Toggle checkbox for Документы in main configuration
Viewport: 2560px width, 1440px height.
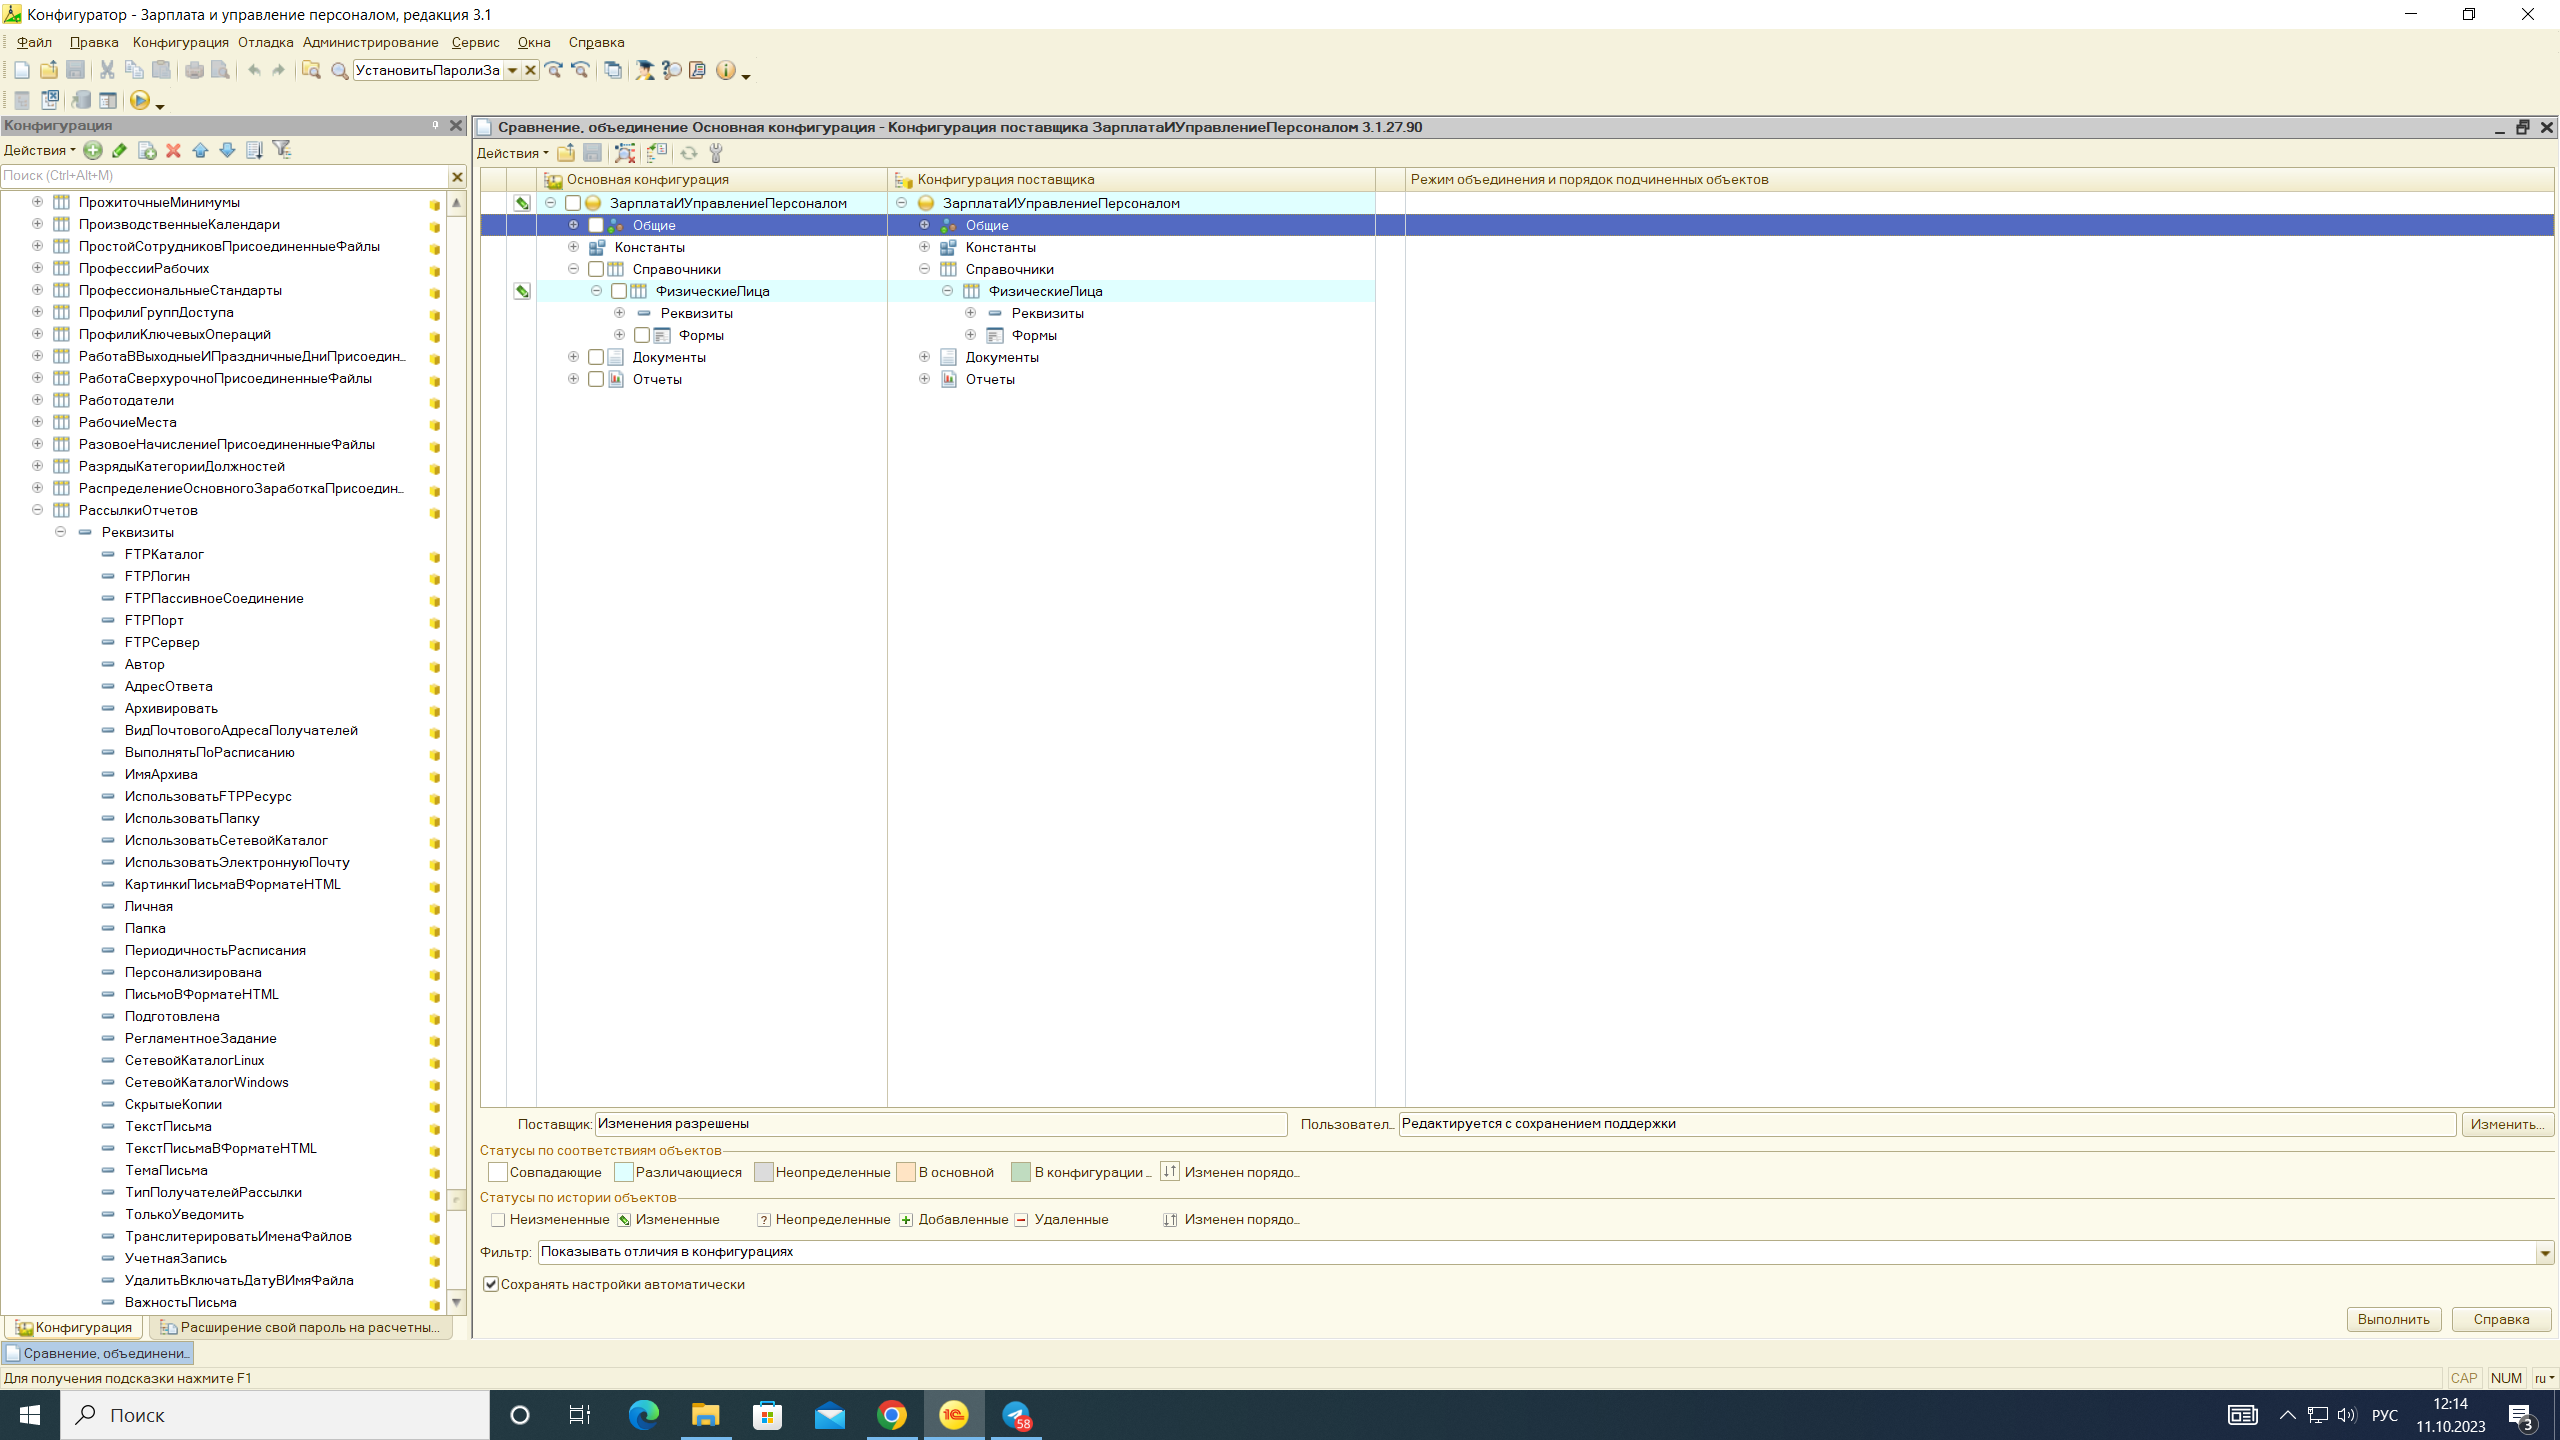(x=596, y=357)
